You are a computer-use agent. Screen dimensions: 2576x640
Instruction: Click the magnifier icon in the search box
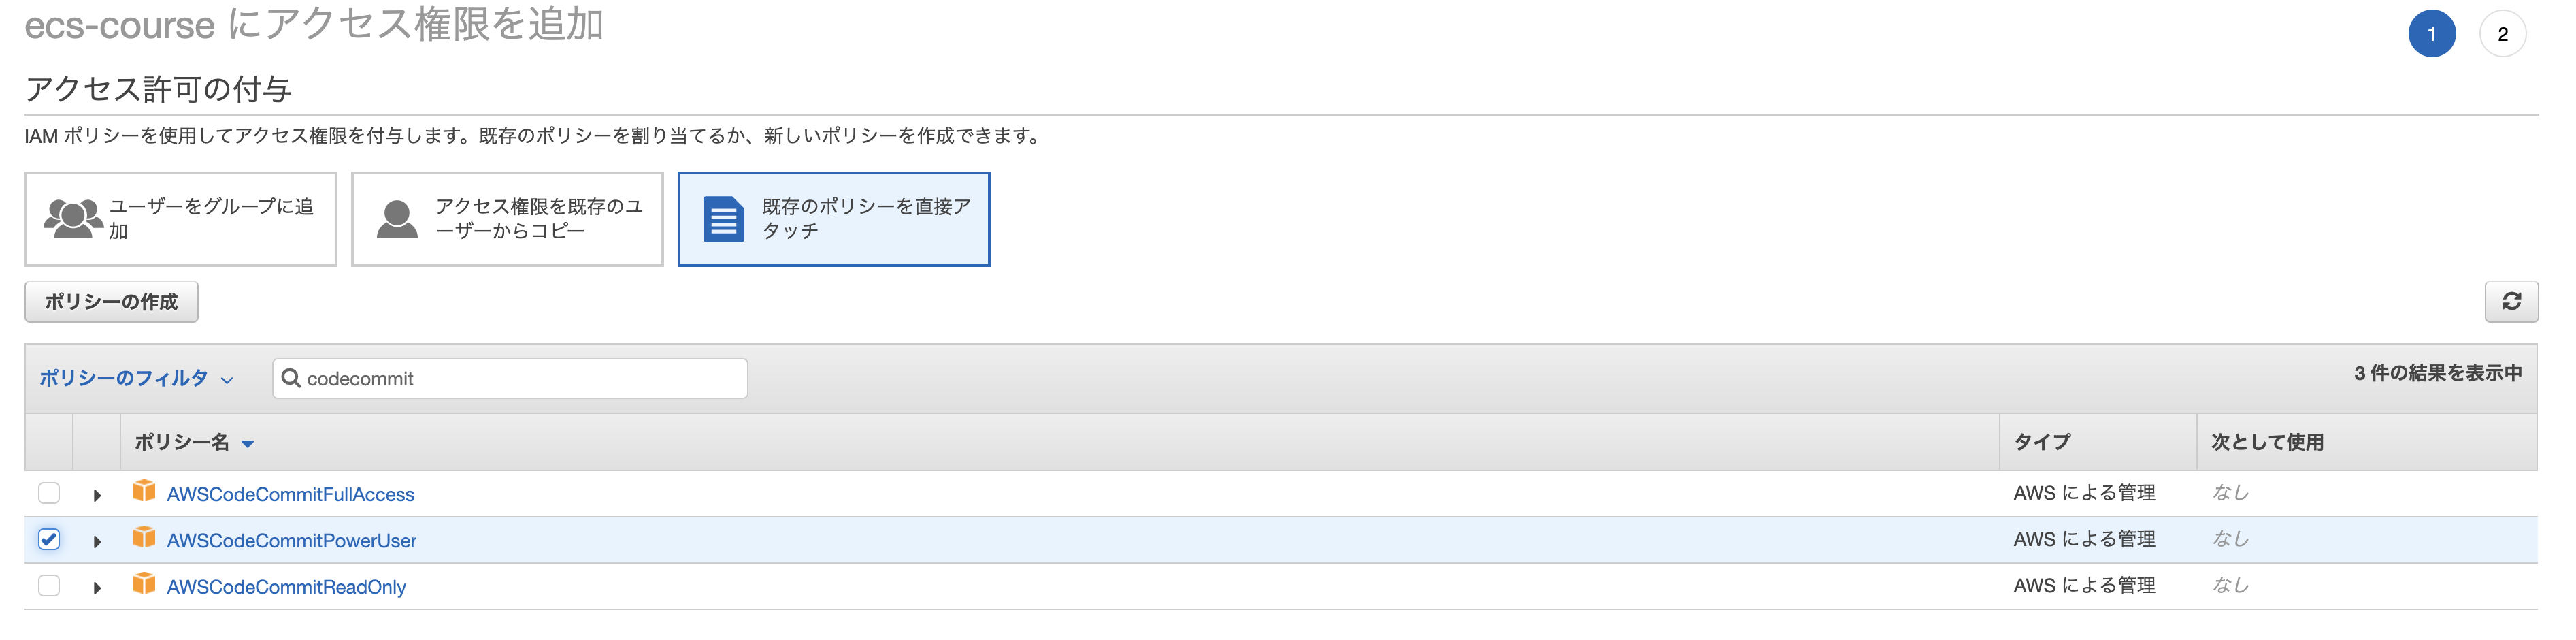point(291,378)
